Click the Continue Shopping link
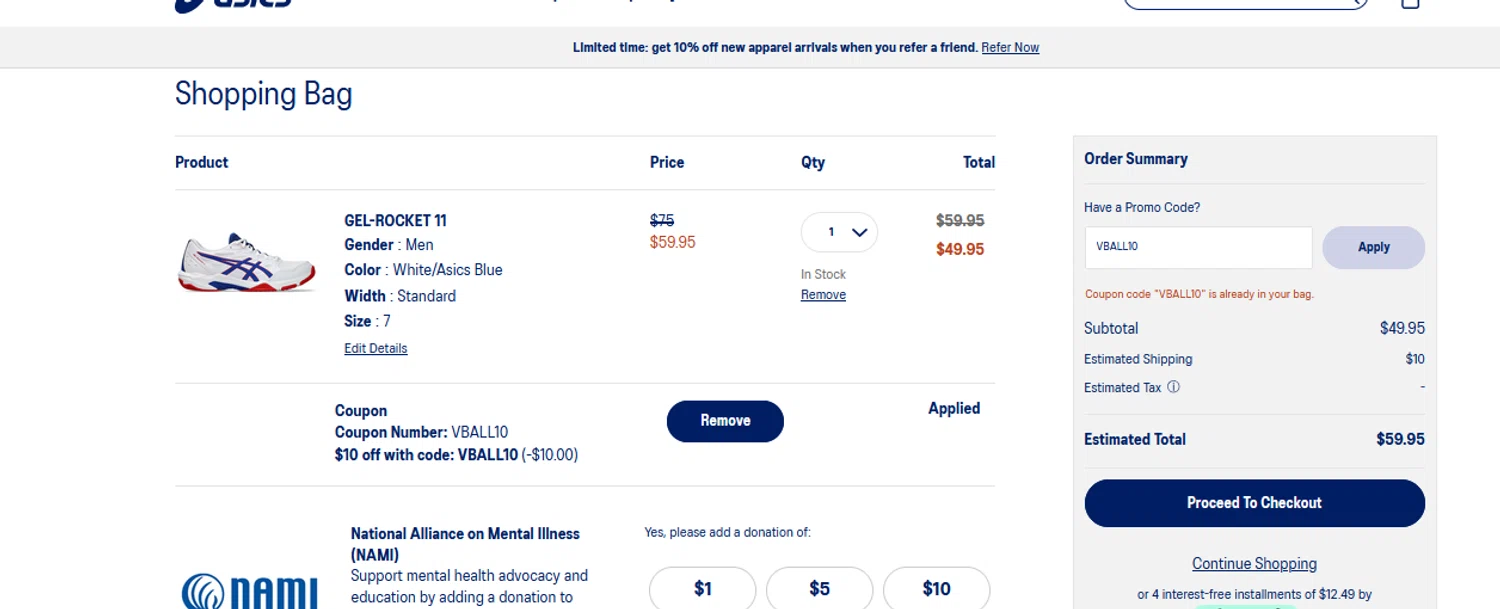This screenshot has width=1500, height=609. (x=1254, y=564)
